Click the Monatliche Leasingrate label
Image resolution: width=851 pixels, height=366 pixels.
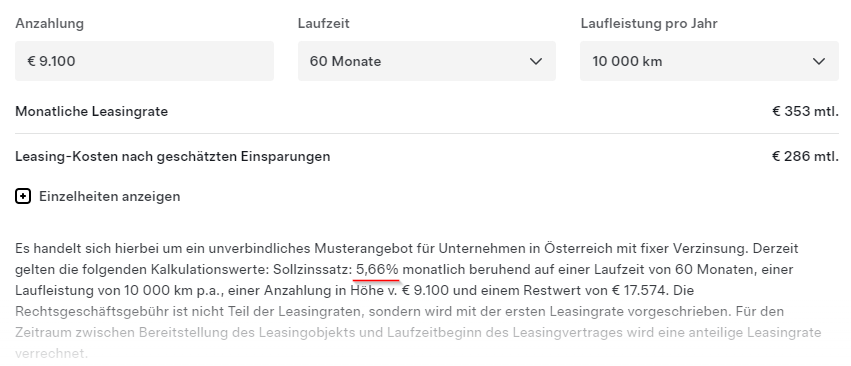[92, 112]
